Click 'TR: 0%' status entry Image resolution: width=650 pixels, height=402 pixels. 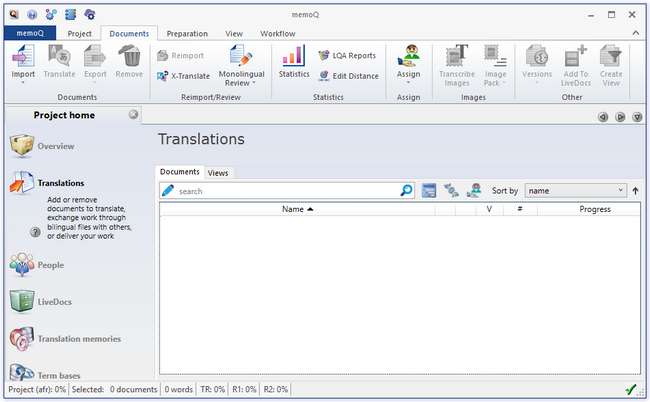[x=212, y=390]
